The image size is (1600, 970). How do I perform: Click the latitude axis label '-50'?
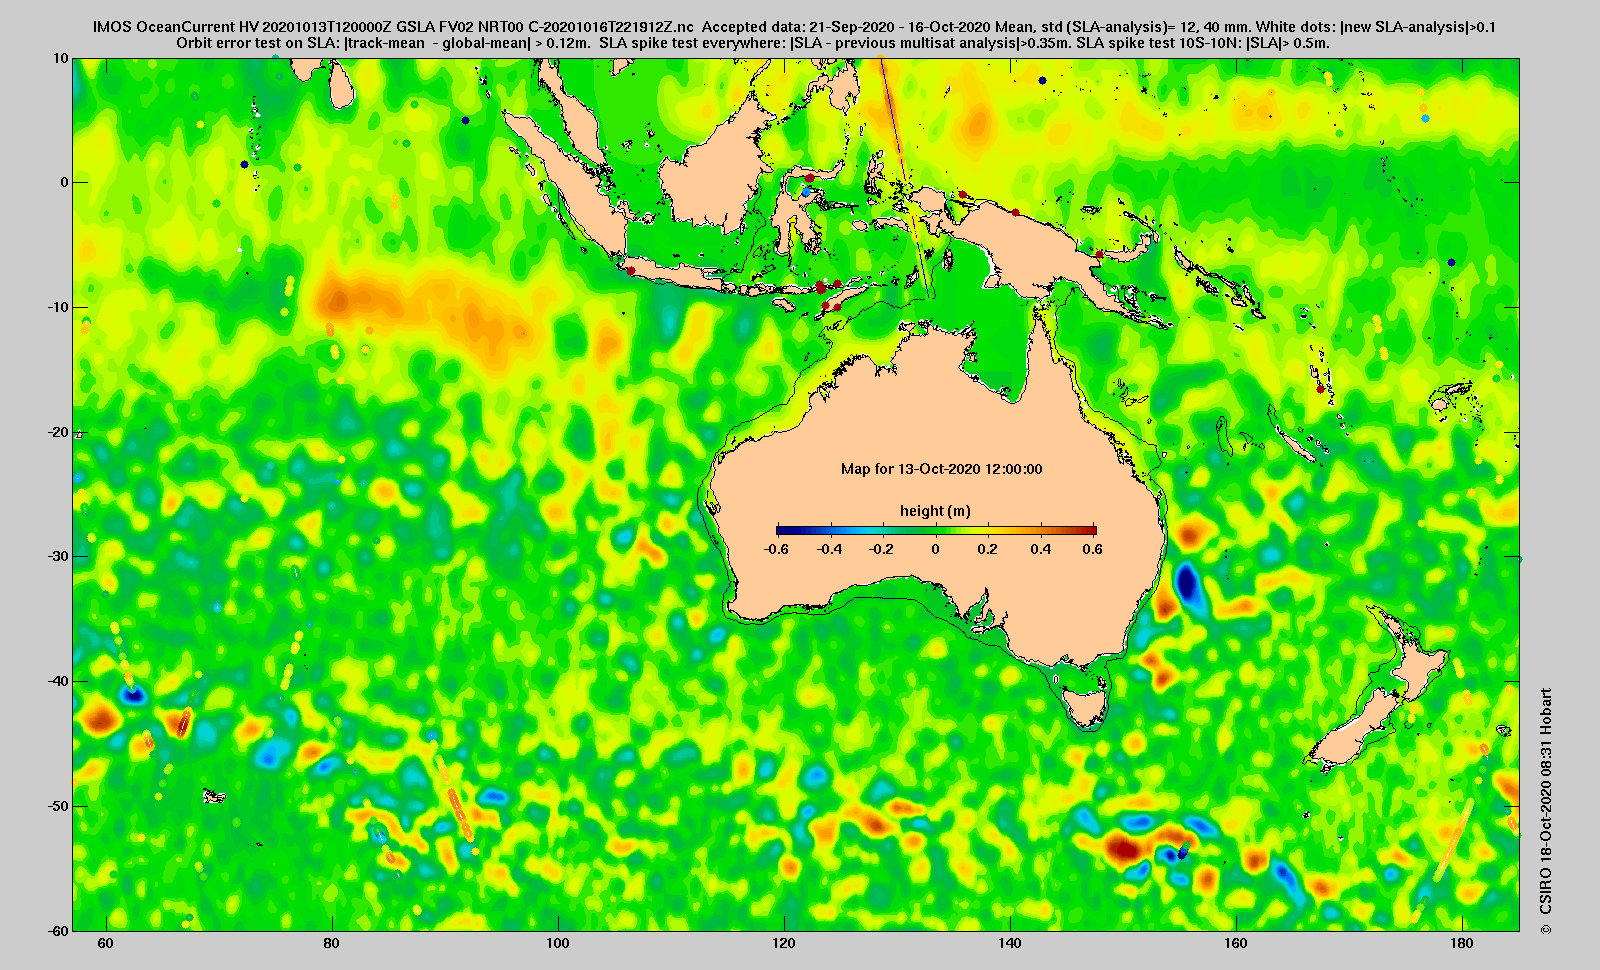point(59,806)
